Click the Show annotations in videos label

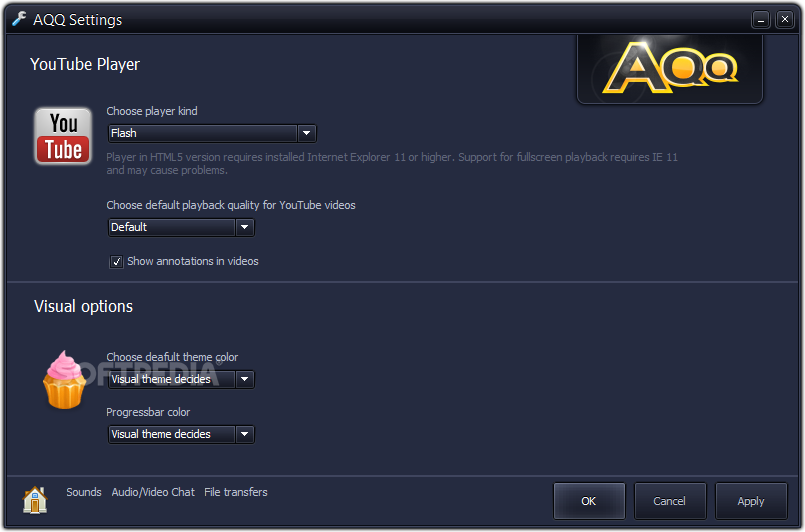(193, 261)
